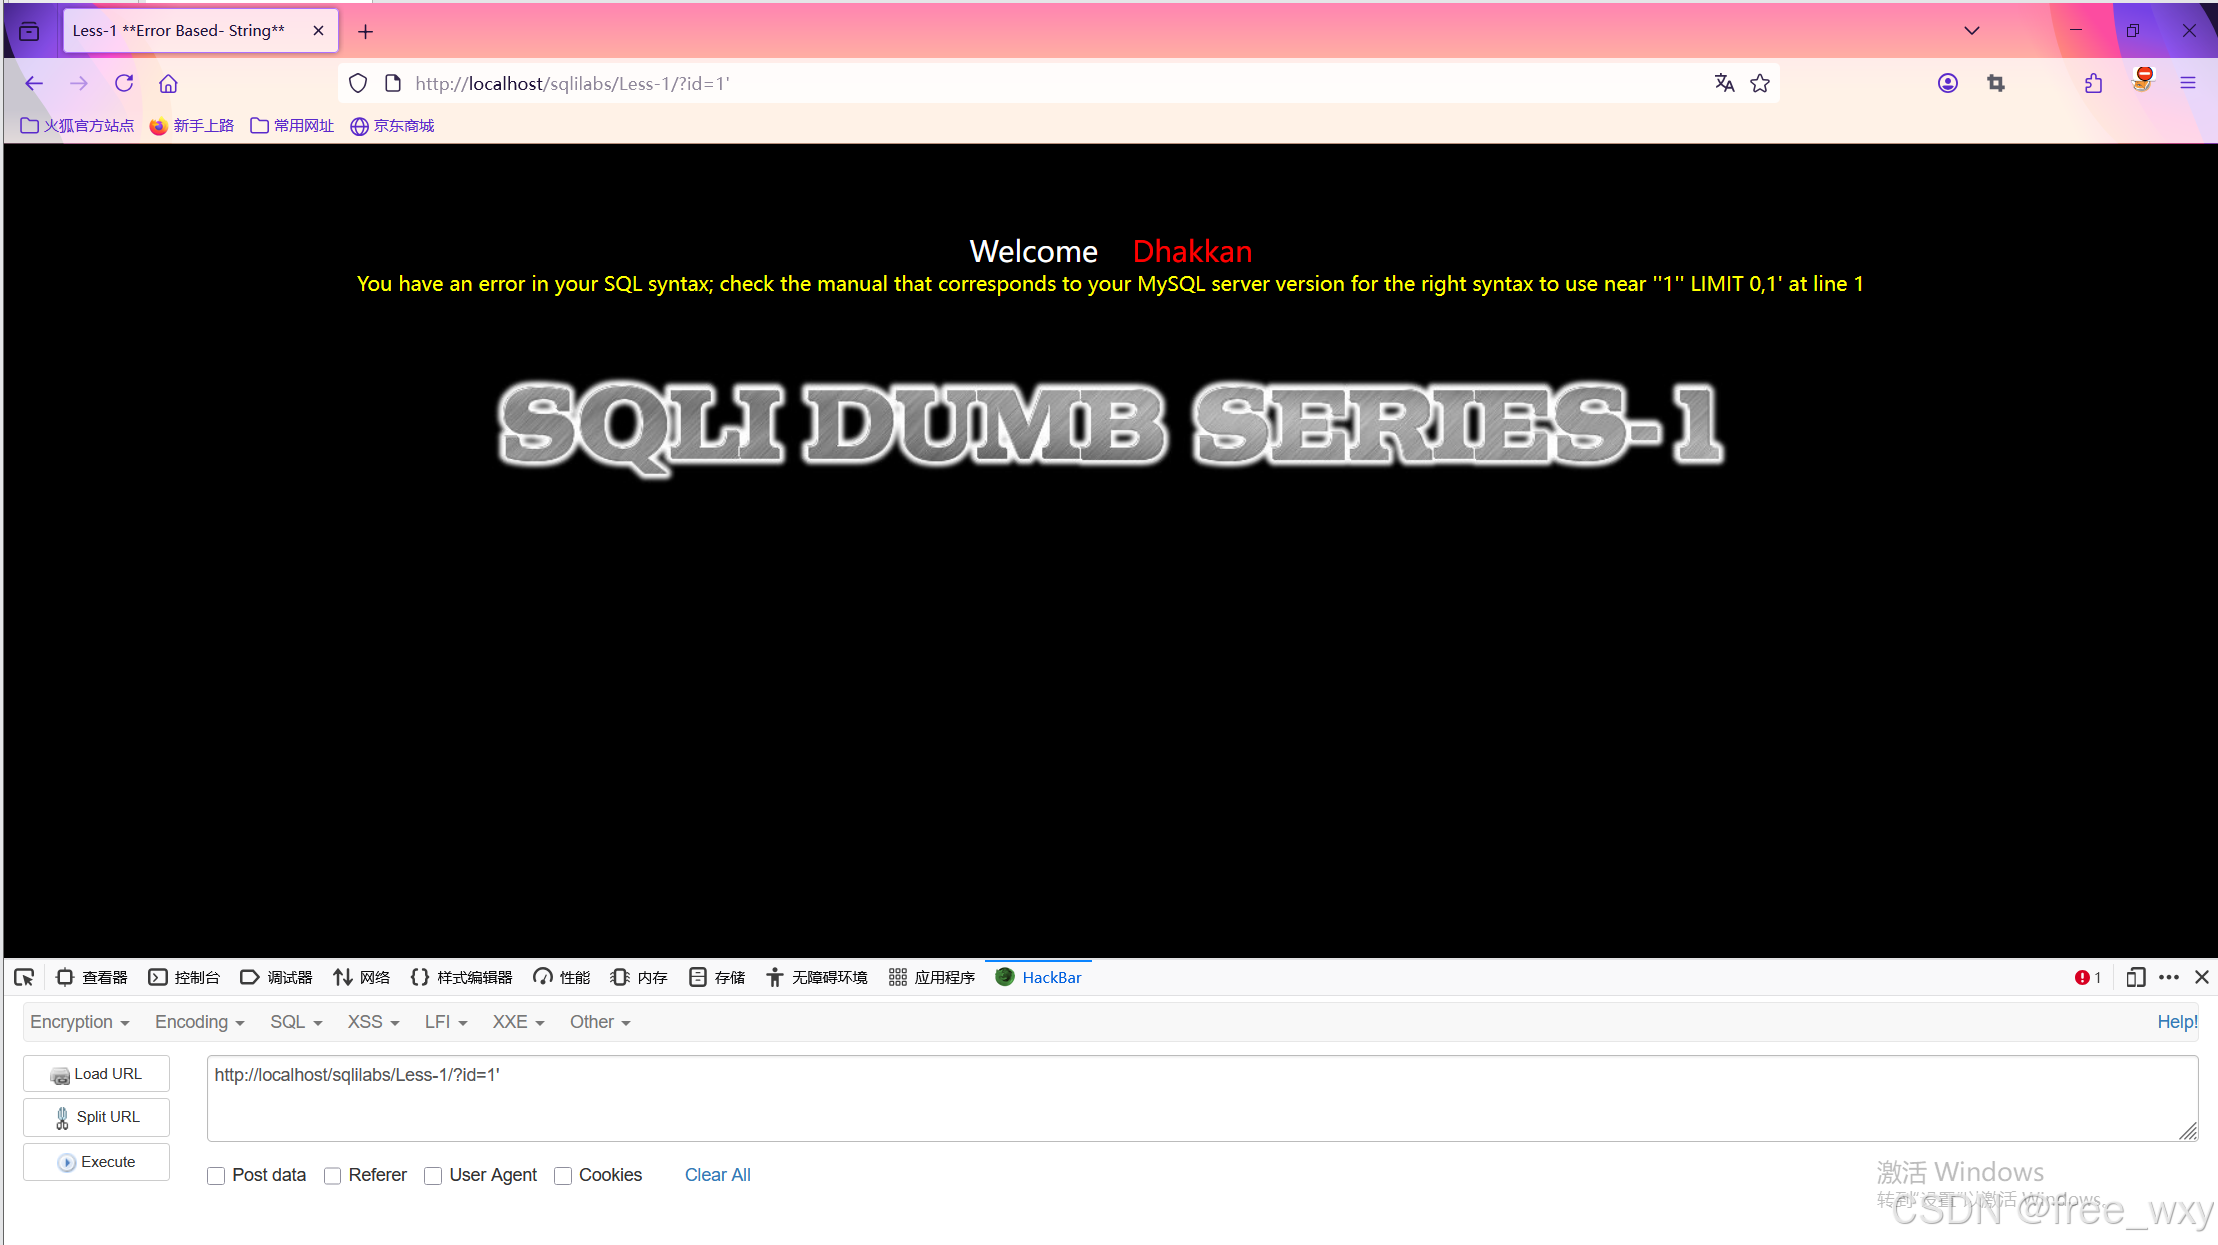Expand the Encryption dropdown menu
This screenshot has height=1245, width=2218.
(x=80, y=1022)
